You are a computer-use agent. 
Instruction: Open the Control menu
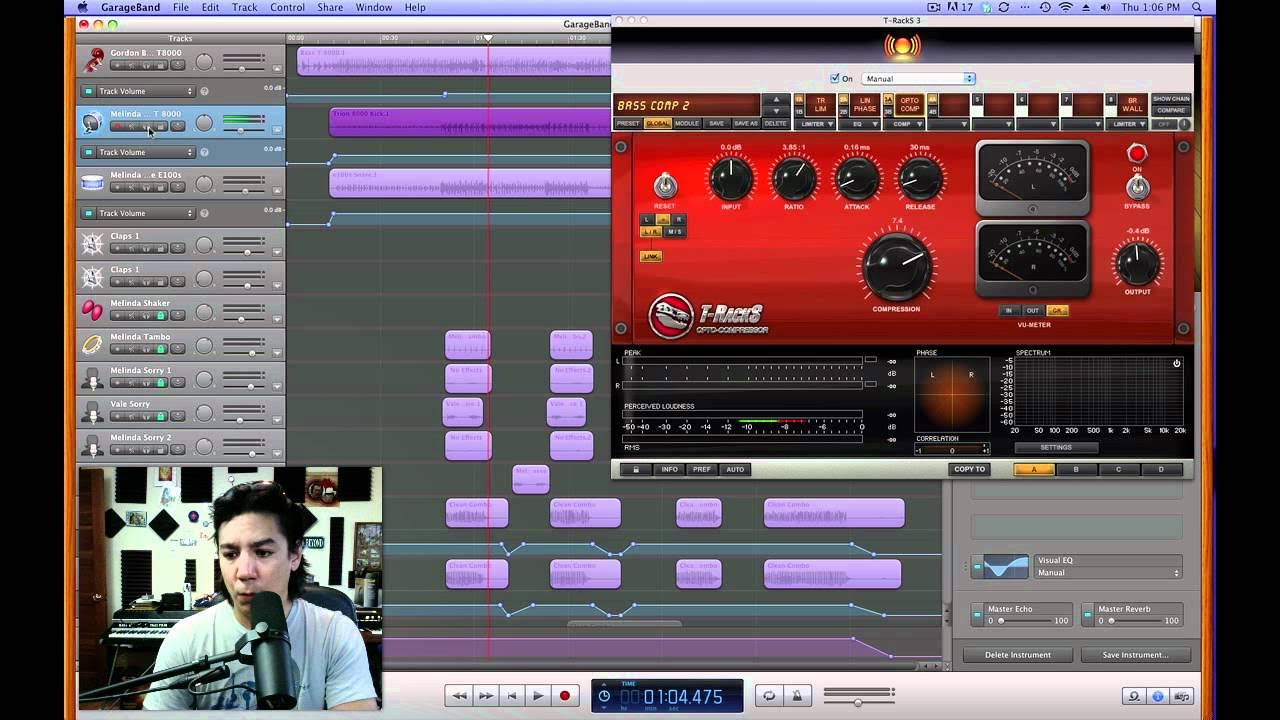pos(287,7)
